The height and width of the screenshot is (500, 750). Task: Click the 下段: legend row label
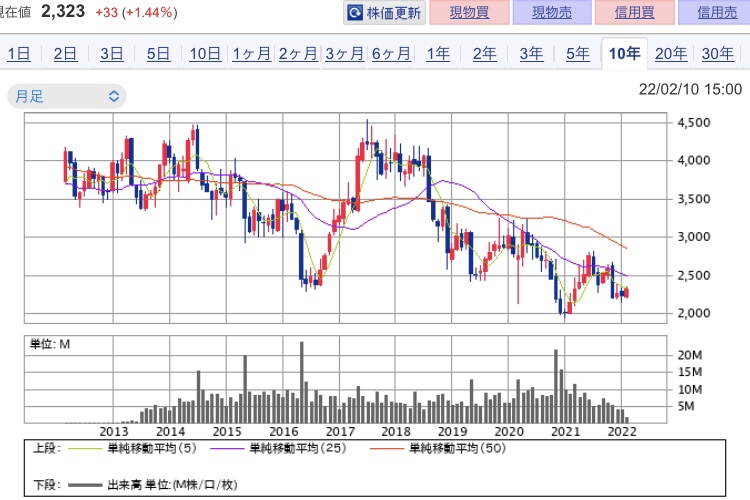coord(47,485)
